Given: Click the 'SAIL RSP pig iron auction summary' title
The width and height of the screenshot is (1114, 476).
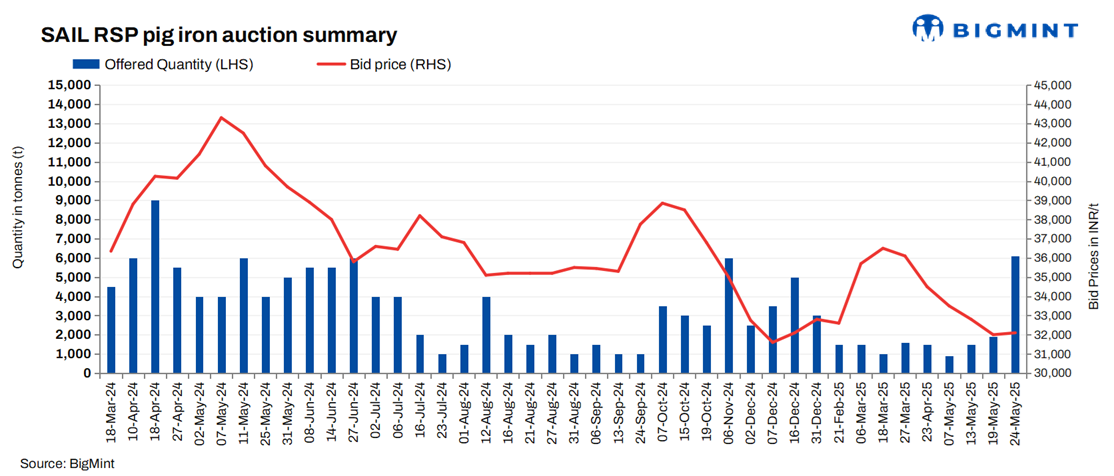Looking at the screenshot, I should 219,35.
